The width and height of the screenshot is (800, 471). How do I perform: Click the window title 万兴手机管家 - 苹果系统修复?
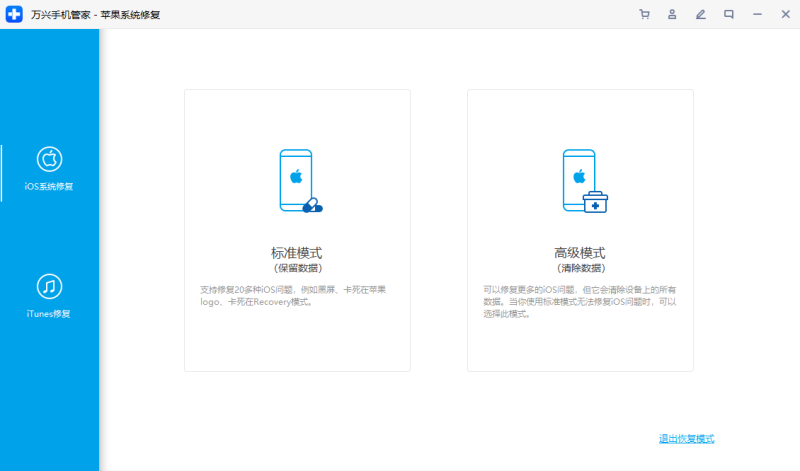point(95,15)
